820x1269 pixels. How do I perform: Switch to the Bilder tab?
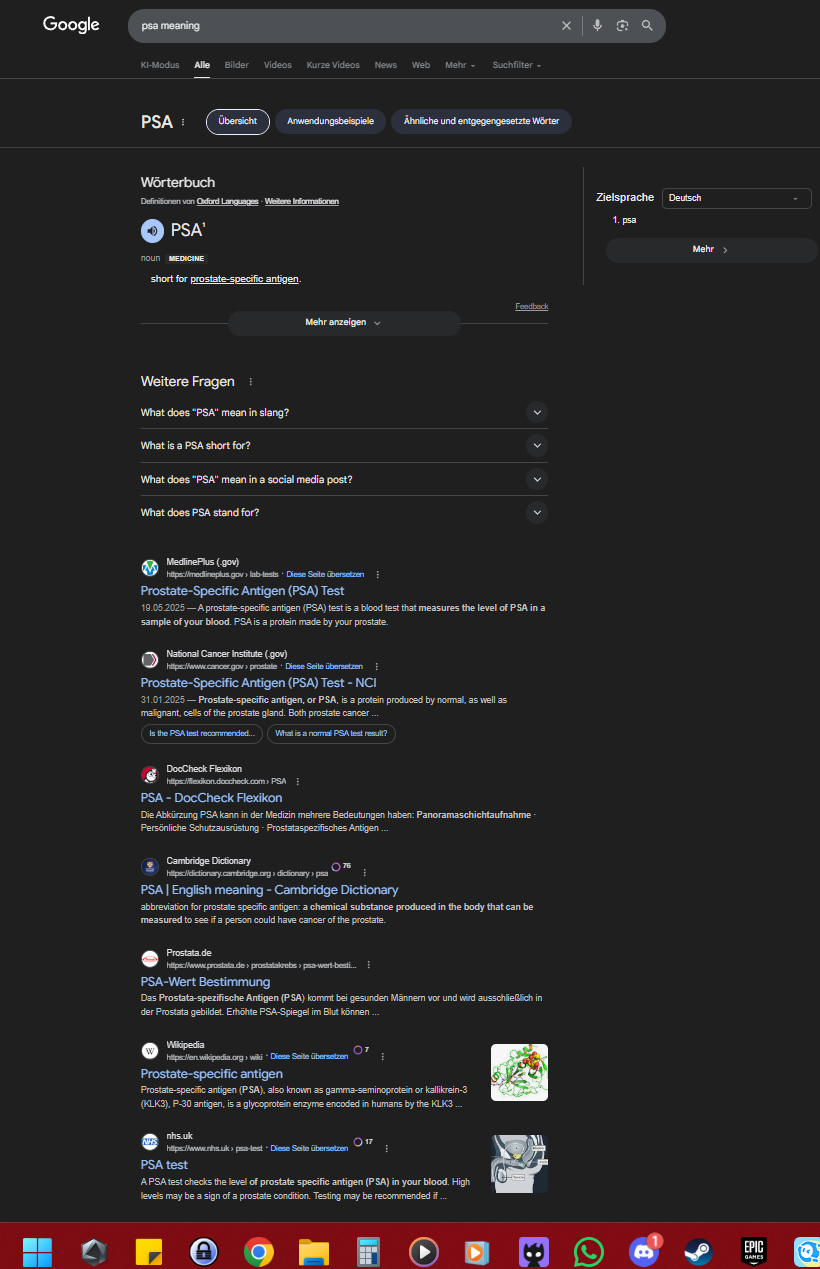[x=237, y=65]
